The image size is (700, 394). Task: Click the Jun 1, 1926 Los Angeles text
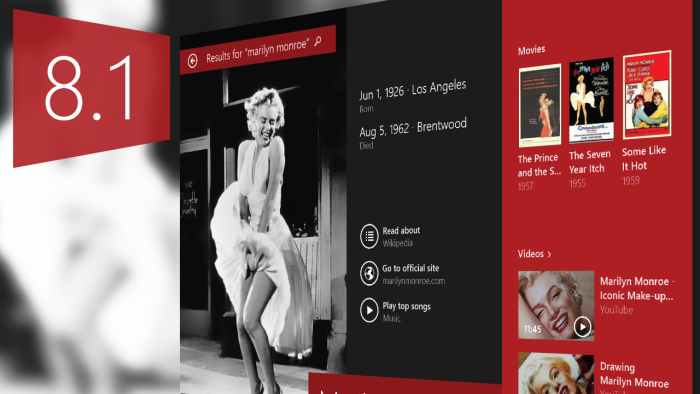pos(413,90)
